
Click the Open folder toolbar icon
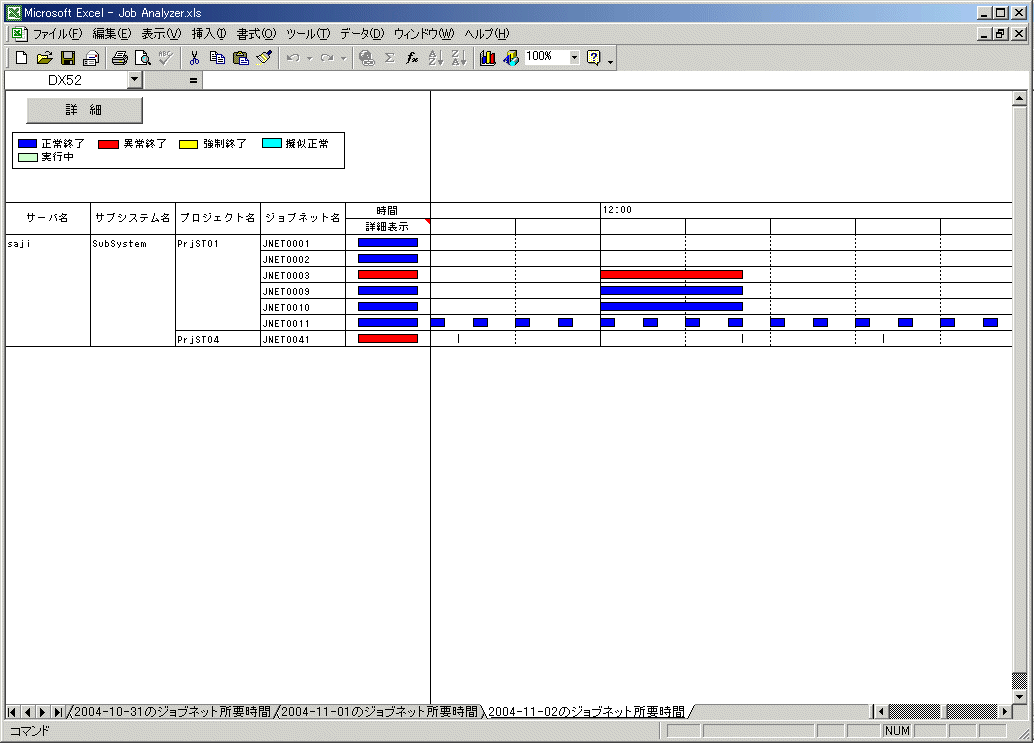click(x=44, y=58)
